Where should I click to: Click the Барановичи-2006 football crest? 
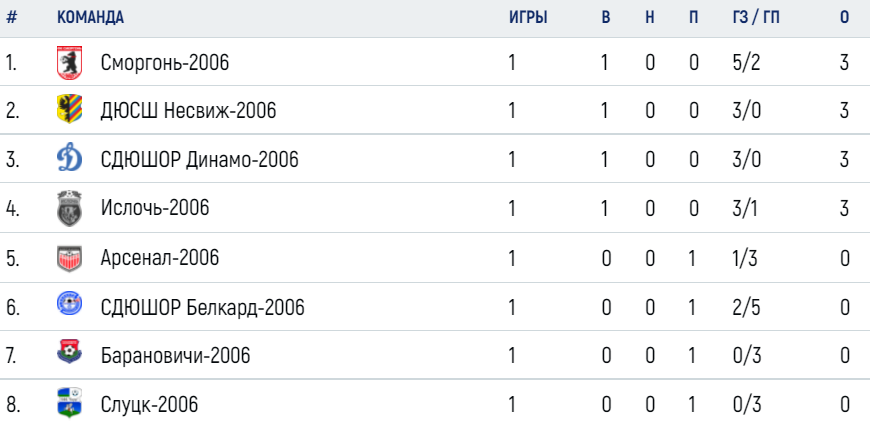pos(69,353)
